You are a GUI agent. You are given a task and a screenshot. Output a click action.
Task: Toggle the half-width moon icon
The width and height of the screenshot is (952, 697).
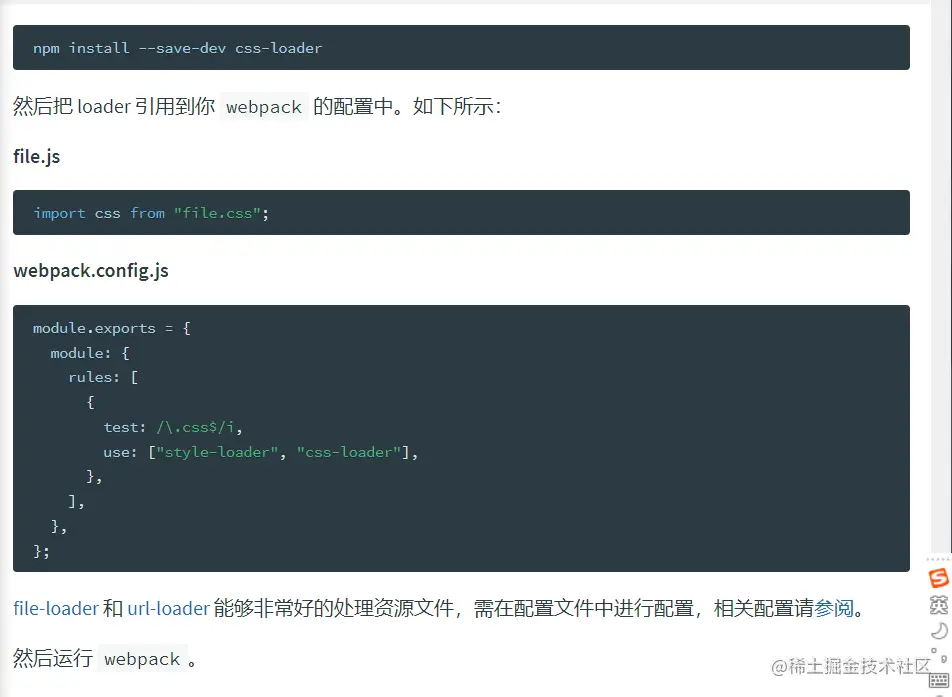click(938, 630)
